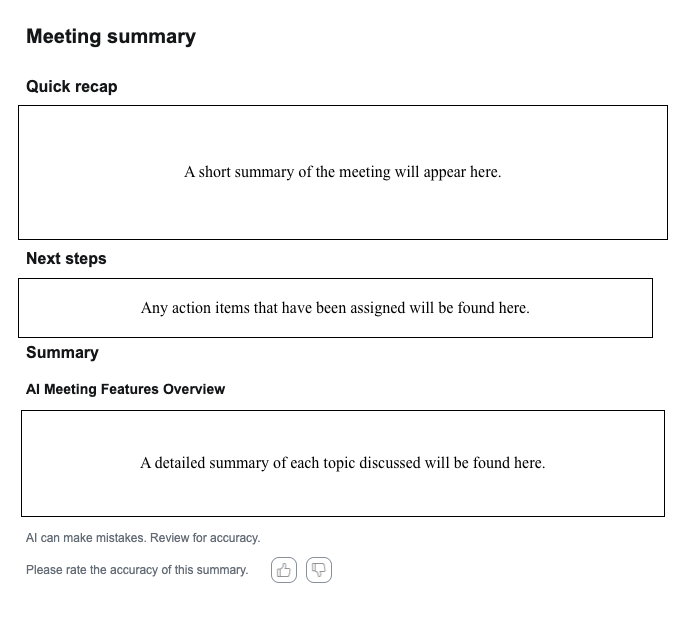Click the AI Meeting Features Overview subheading
685x620 pixels.
126,389
